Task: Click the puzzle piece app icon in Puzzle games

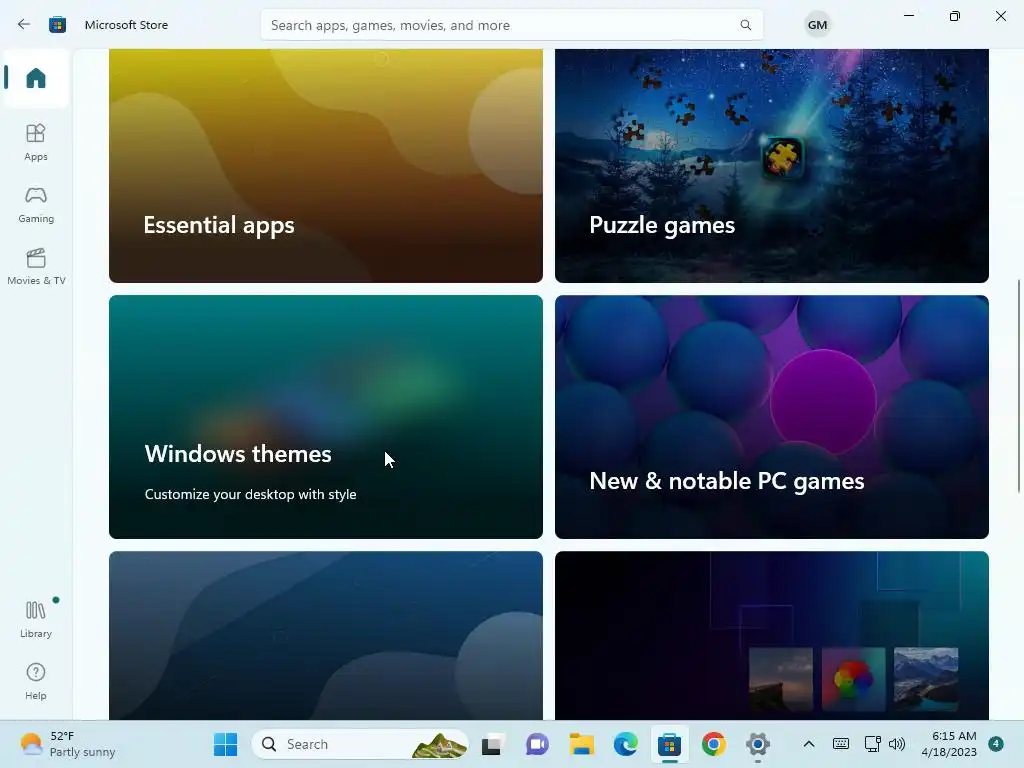Action: pyautogui.click(x=782, y=157)
